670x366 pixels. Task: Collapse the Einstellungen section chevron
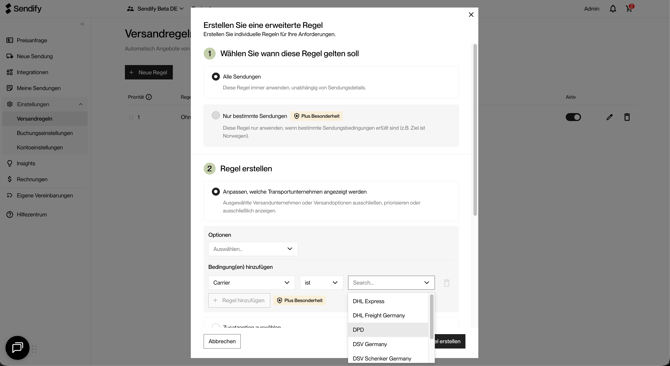[x=80, y=104]
